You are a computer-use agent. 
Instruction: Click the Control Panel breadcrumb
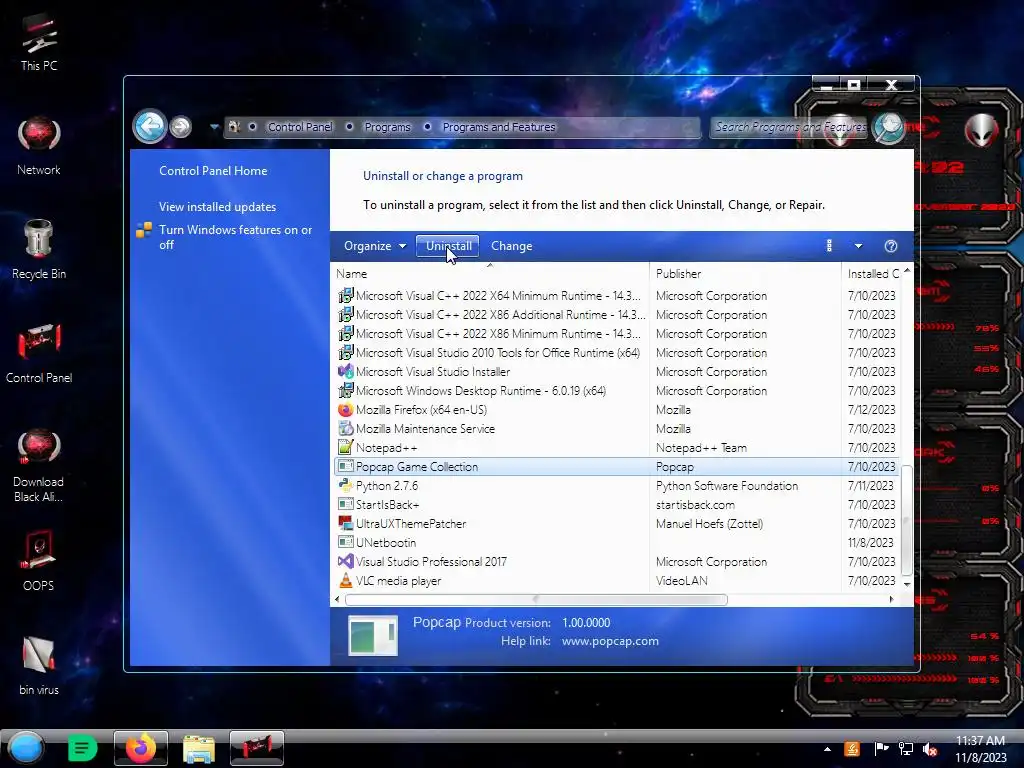300,127
